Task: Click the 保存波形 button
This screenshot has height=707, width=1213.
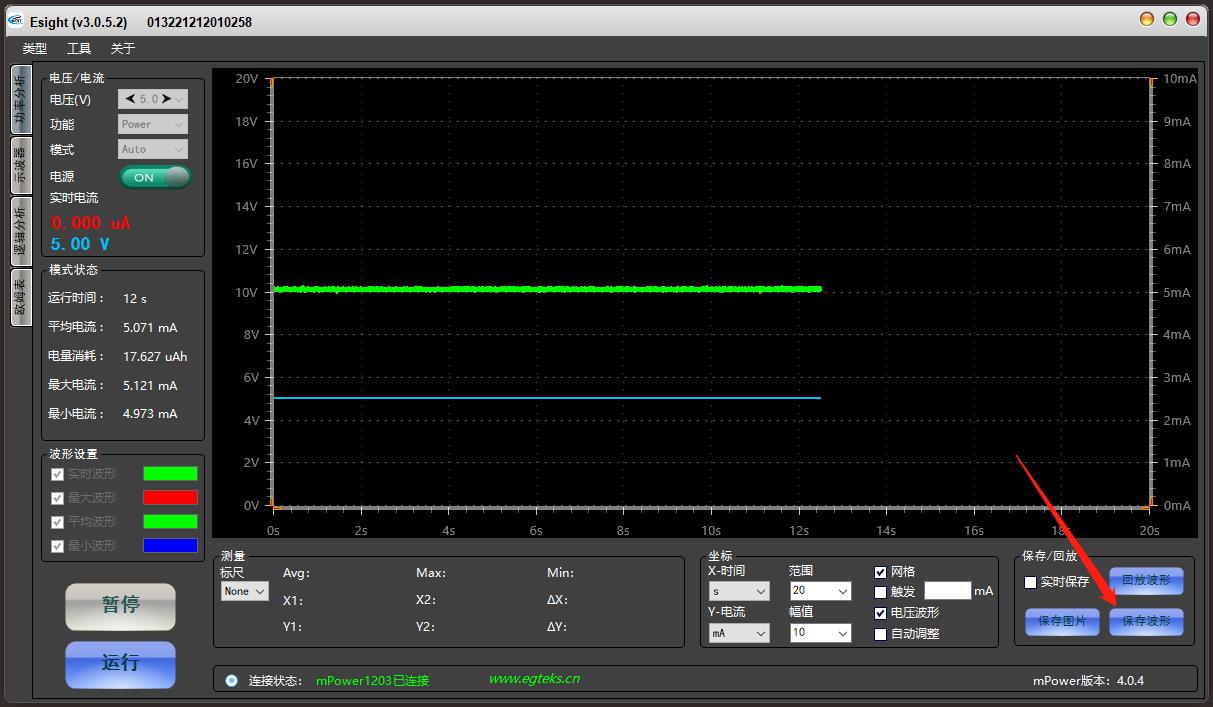Action: click(1146, 621)
